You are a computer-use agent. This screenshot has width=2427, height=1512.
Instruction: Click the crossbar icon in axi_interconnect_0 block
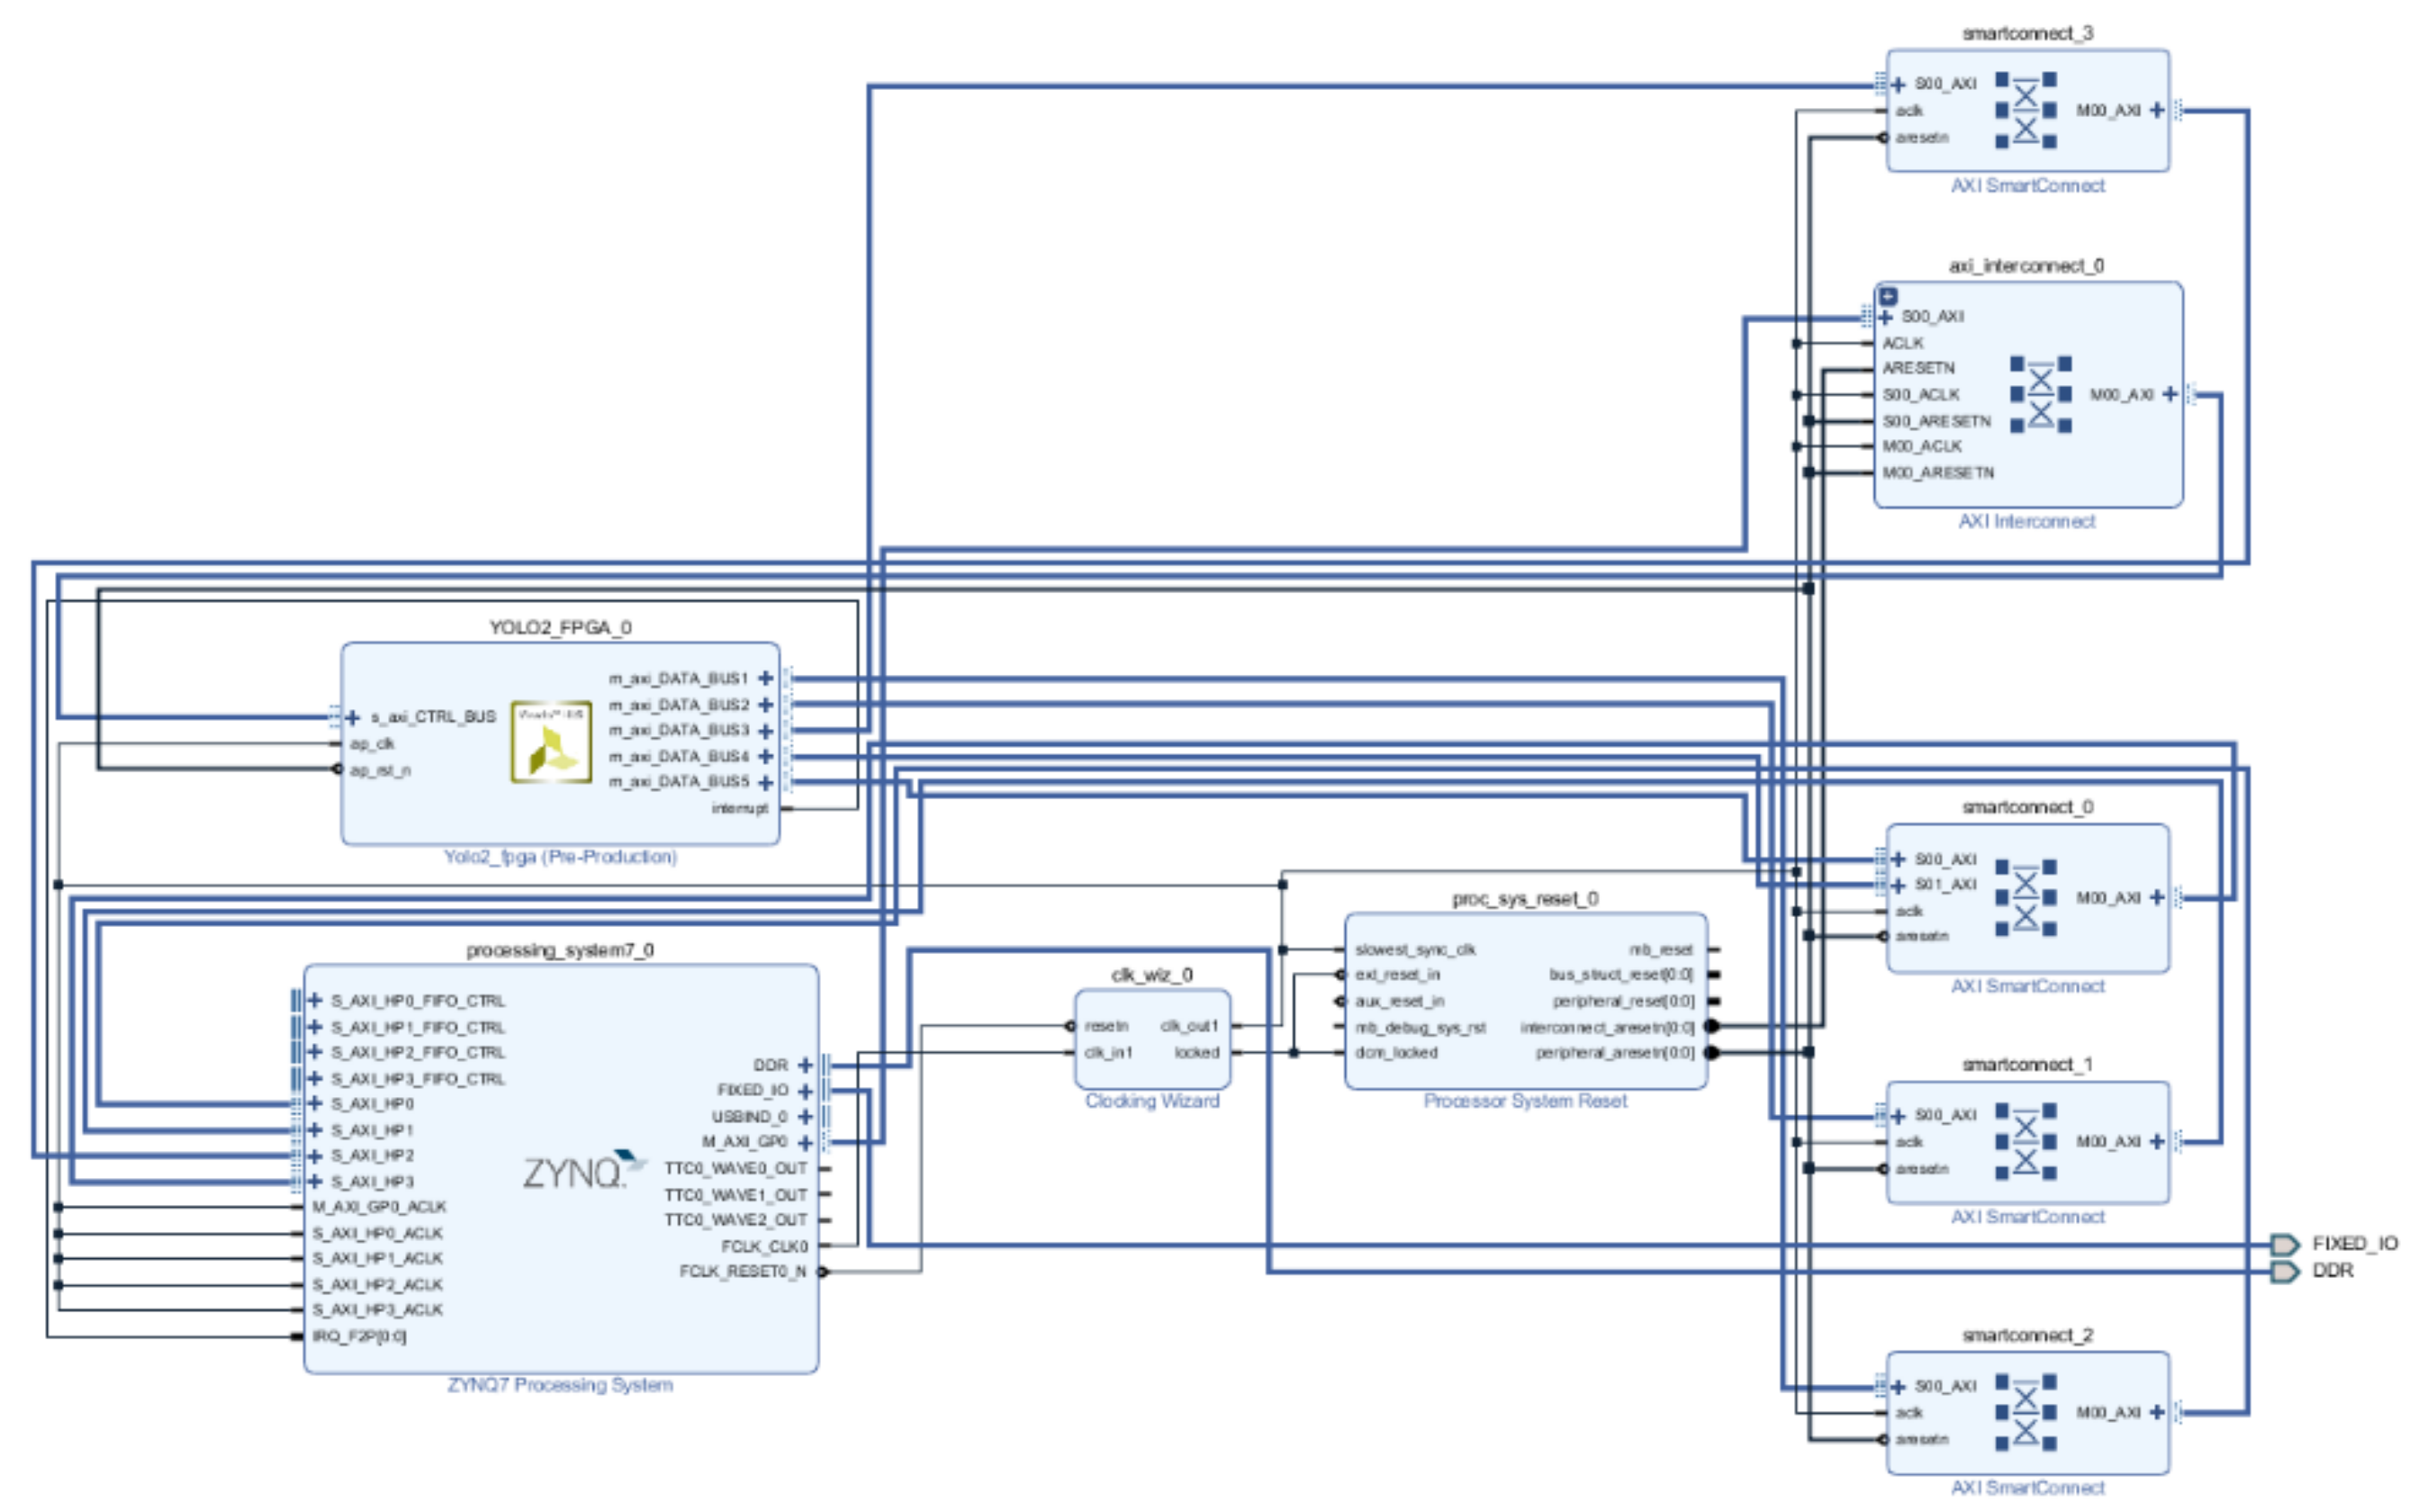[2040, 395]
